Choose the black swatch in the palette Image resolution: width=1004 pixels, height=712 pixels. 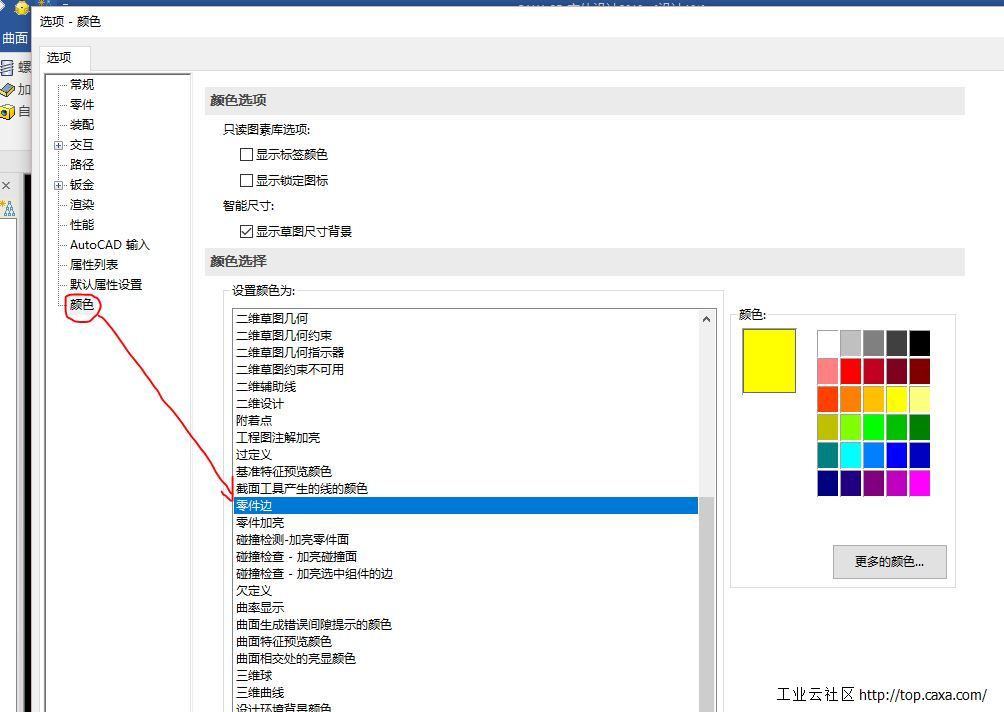coord(919,343)
